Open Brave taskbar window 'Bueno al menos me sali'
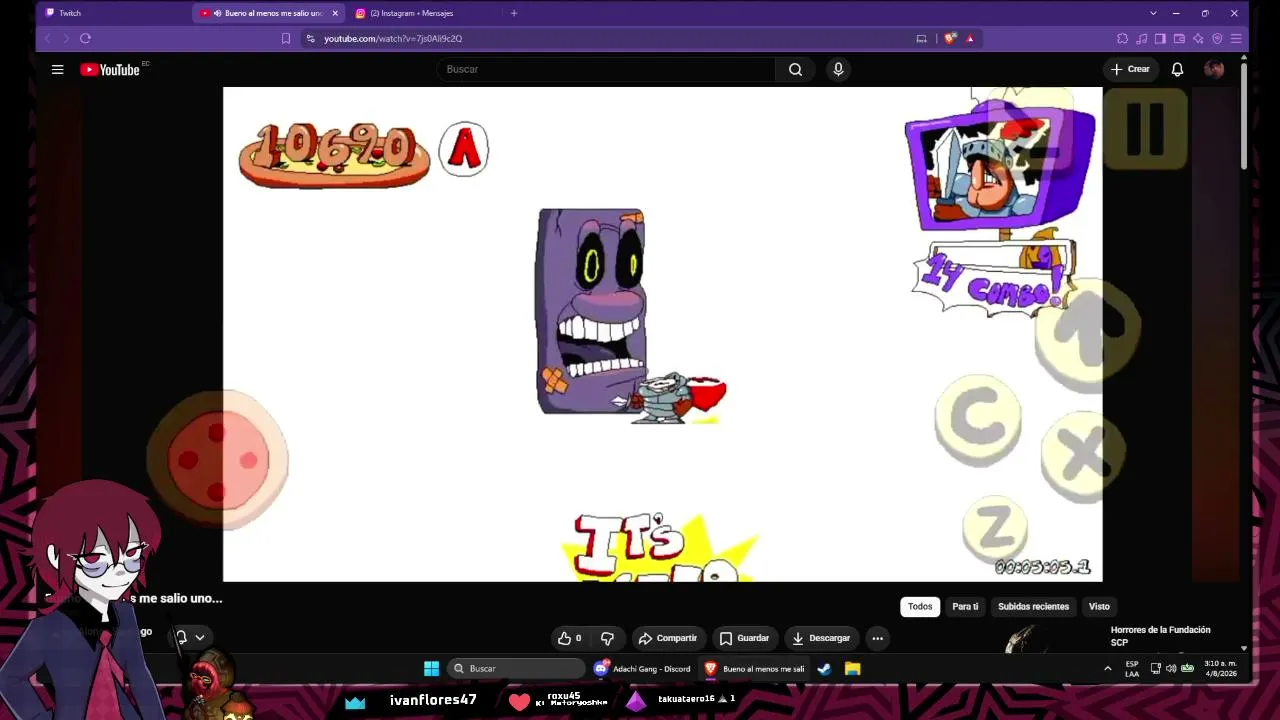 pyautogui.click(x=755, y=668)
